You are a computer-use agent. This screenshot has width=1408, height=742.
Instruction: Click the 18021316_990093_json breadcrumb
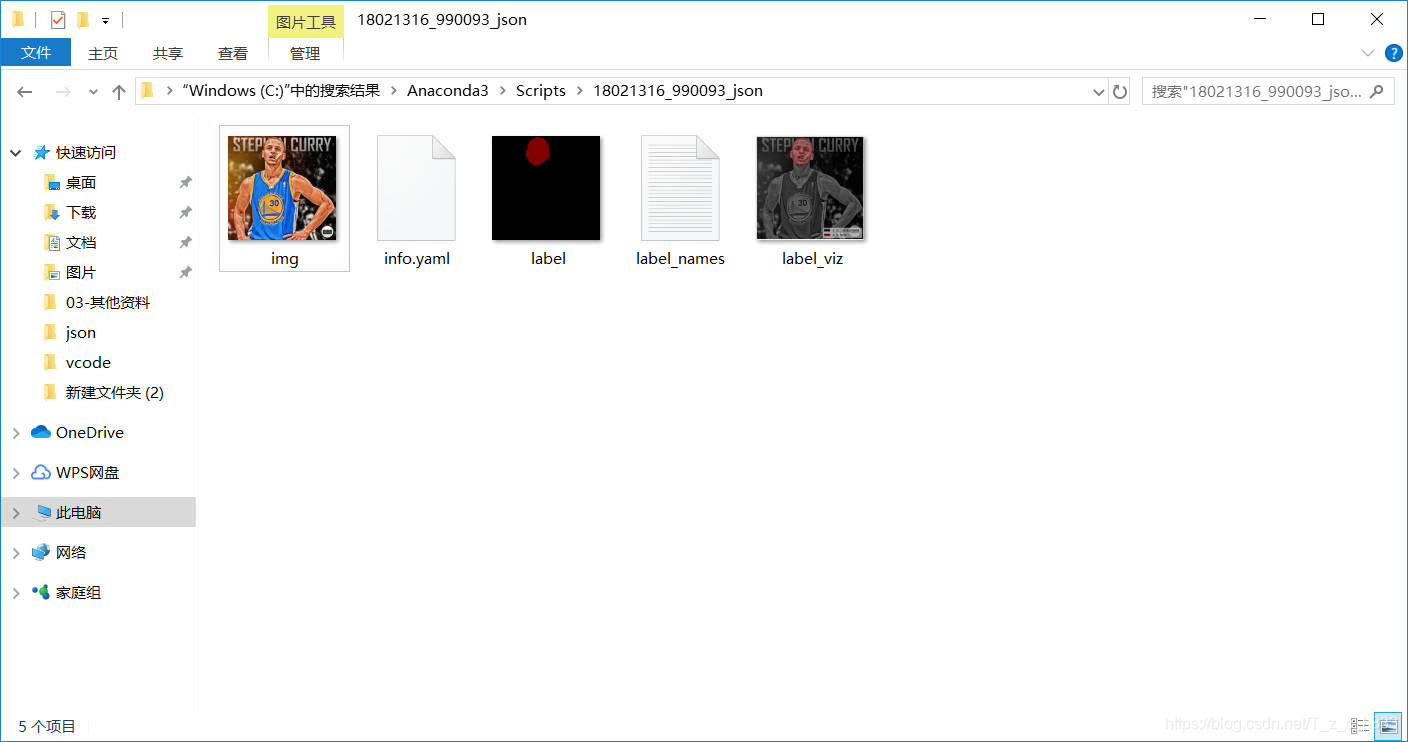[678, 90]
